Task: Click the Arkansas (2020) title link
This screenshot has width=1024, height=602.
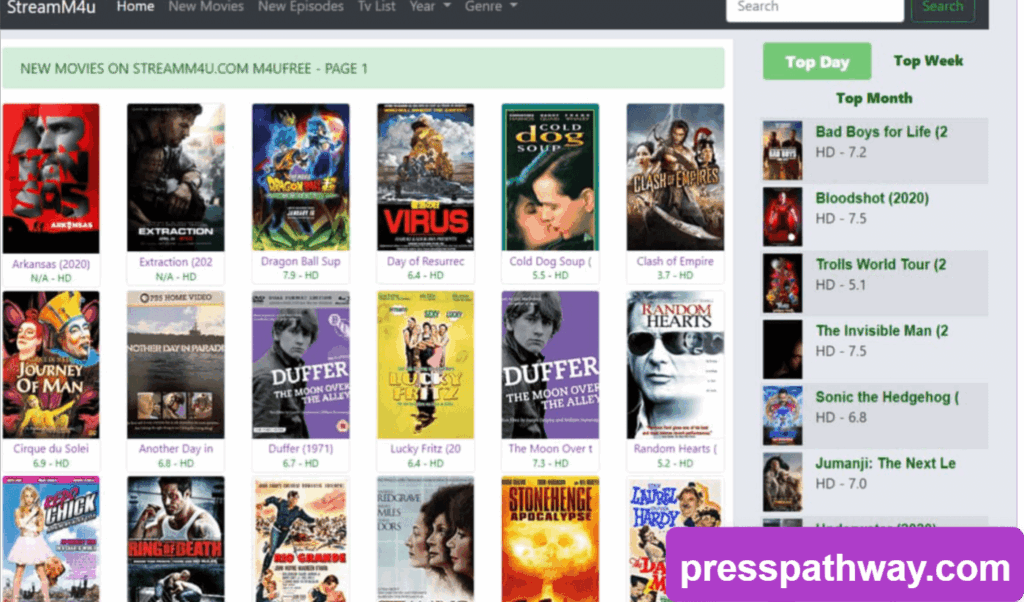Action: pos(51,264)
